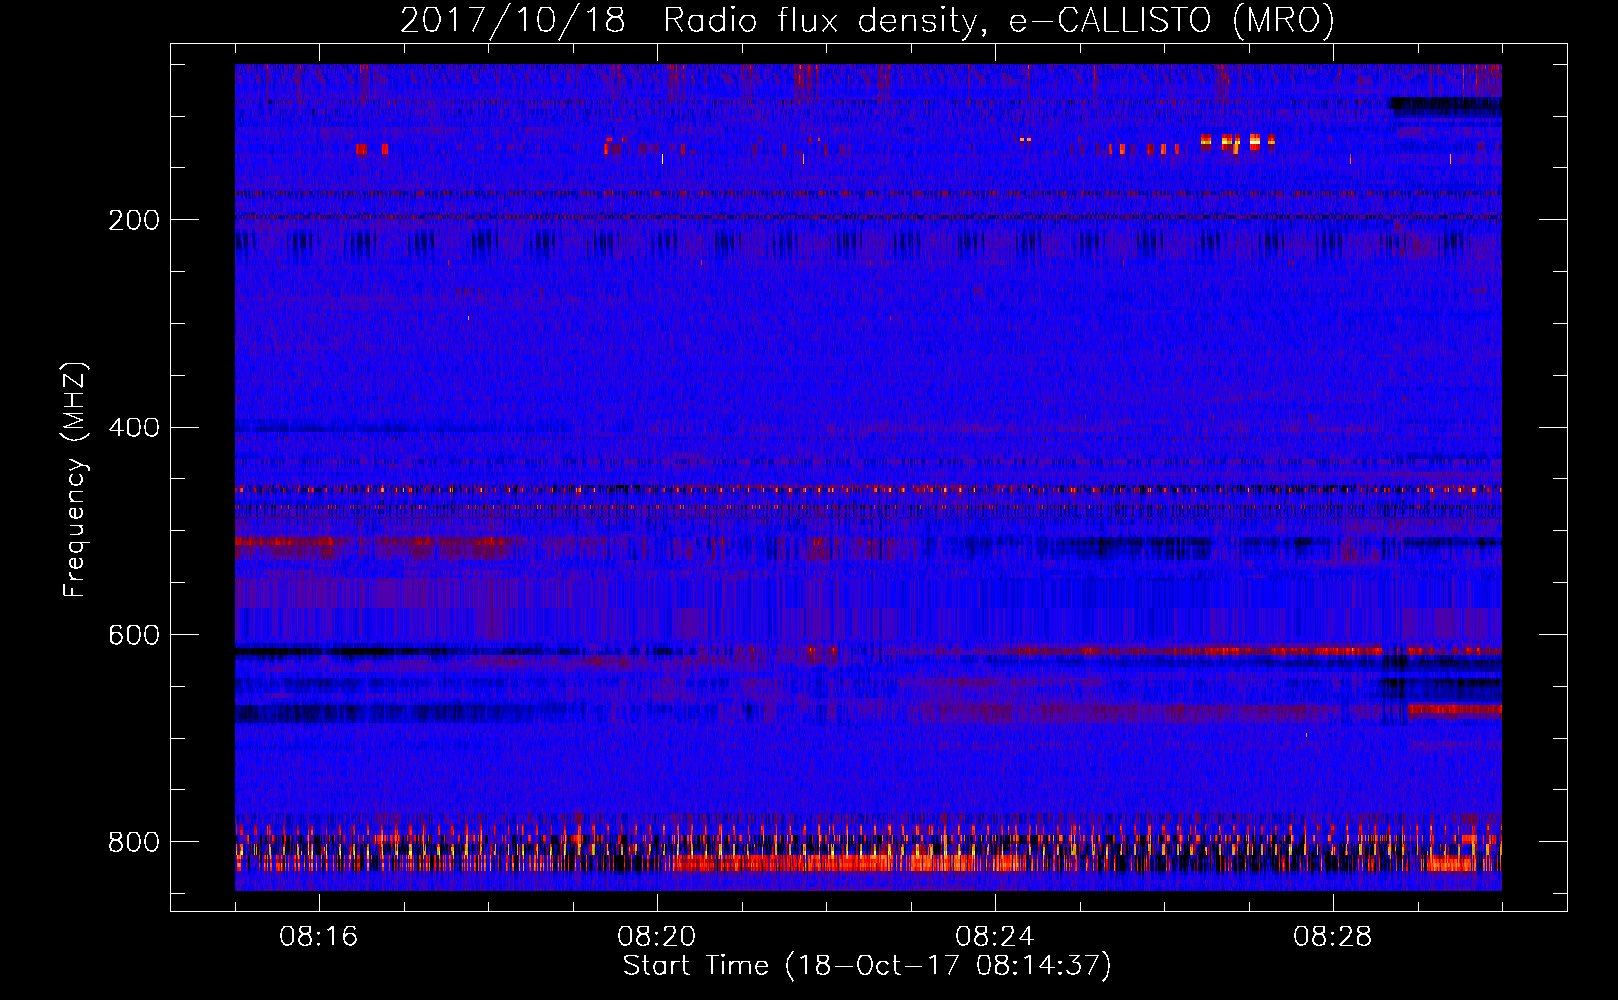This screenshot has height=1000, width=1618.
Task: Click the 400 frequency tick label
Action: pyautogui.click(x=134, y=428)
